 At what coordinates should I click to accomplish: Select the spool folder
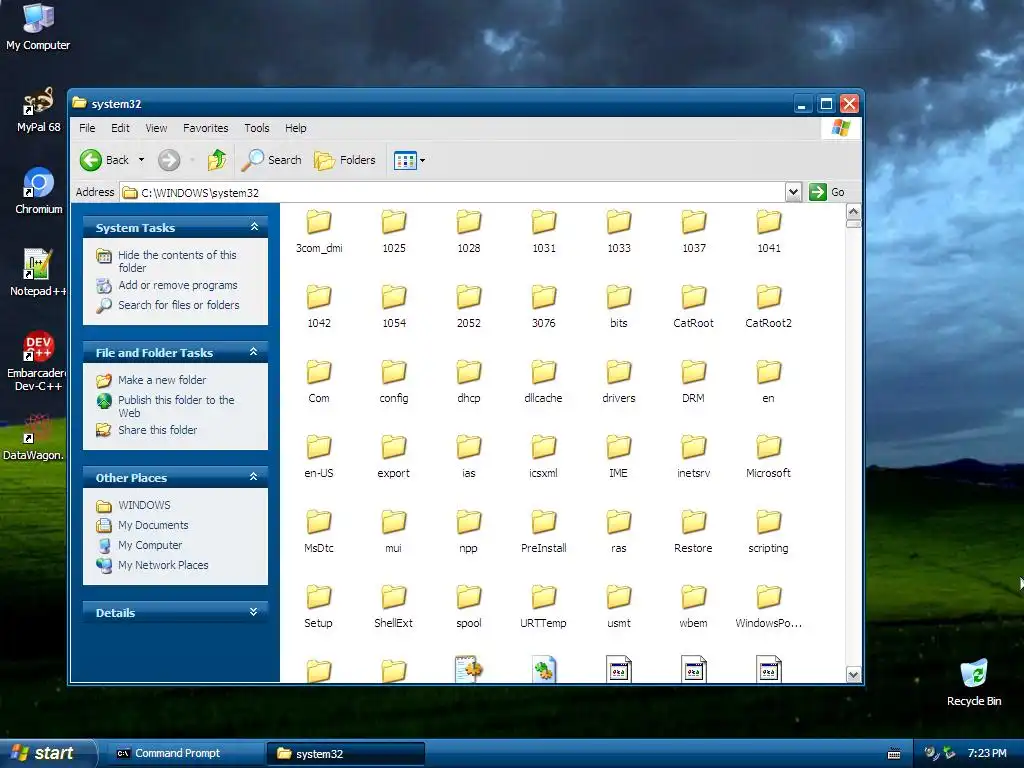468,607
